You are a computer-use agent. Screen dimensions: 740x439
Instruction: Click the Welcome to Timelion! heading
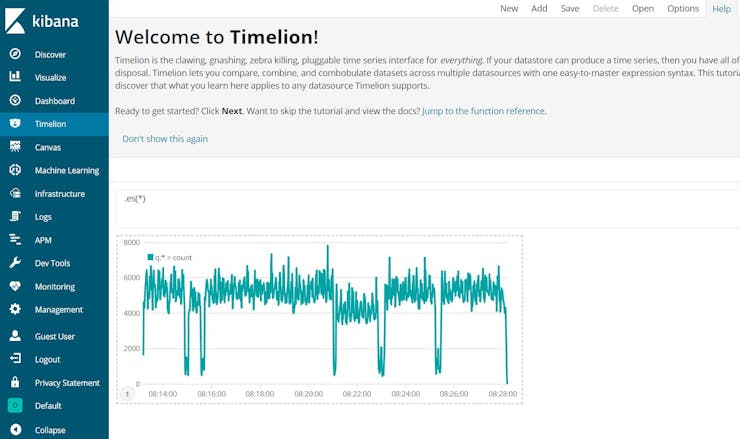(217, 37)
